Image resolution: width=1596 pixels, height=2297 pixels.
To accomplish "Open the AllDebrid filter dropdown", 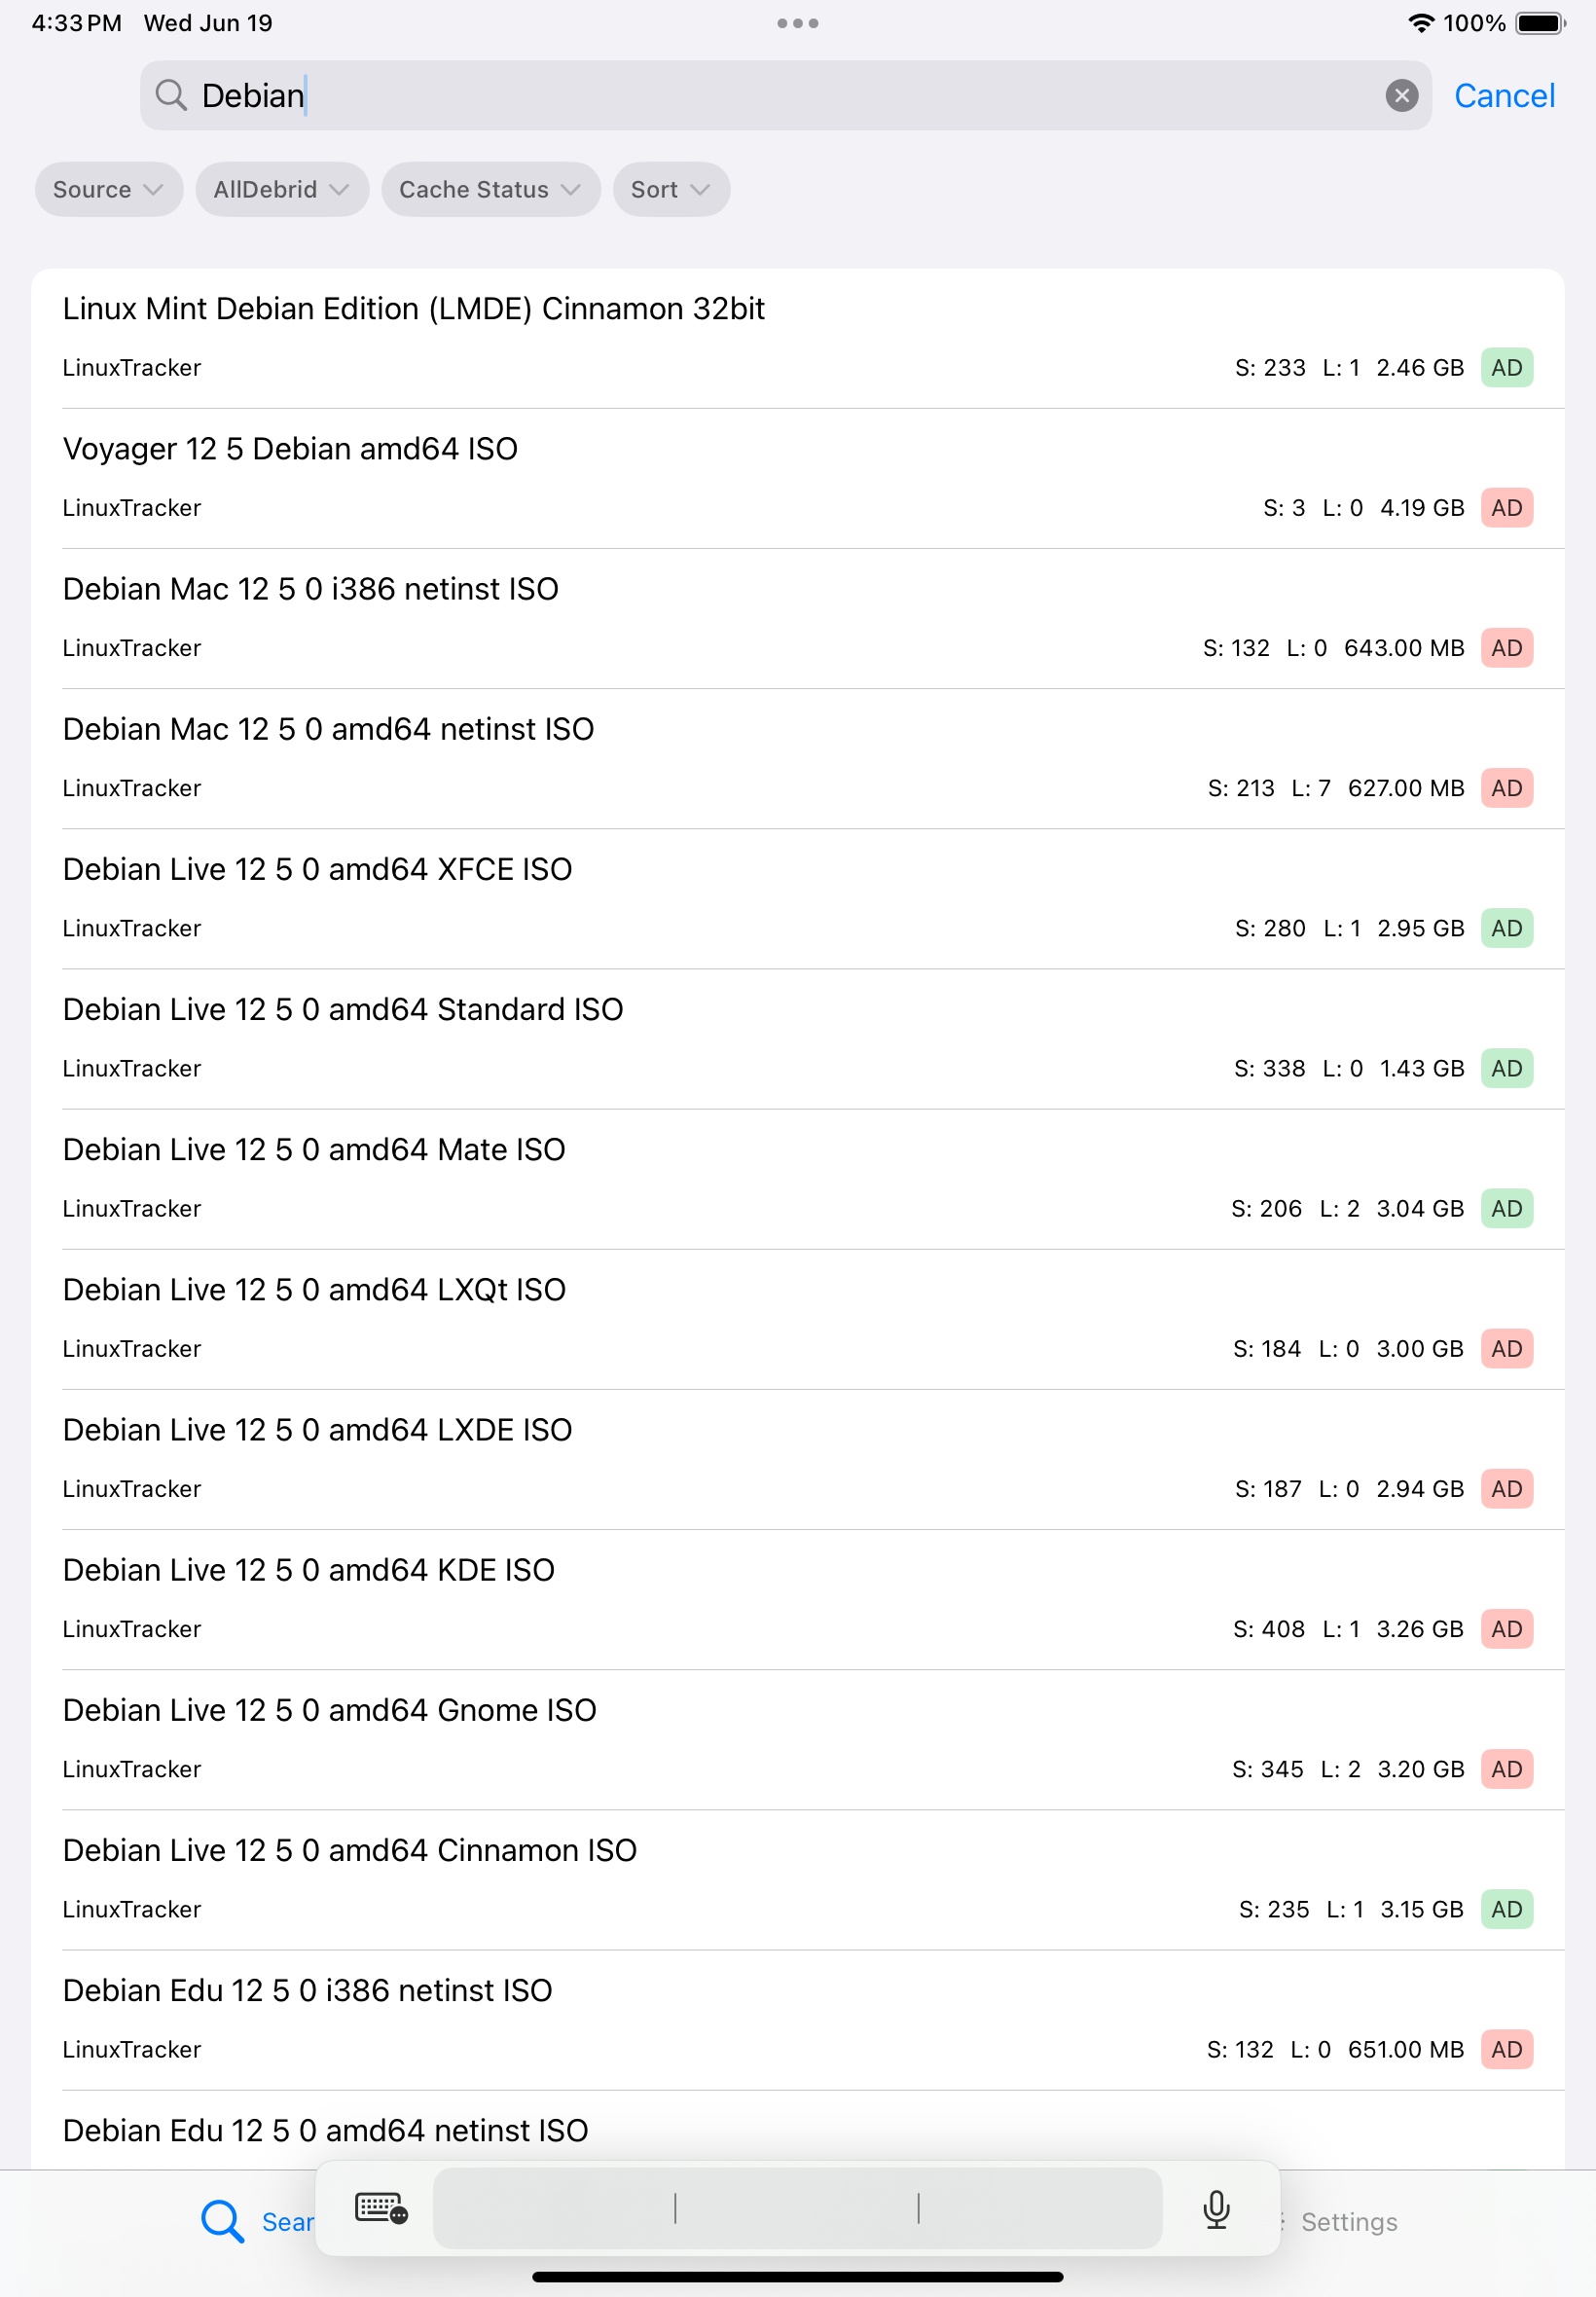I will 281,189.
